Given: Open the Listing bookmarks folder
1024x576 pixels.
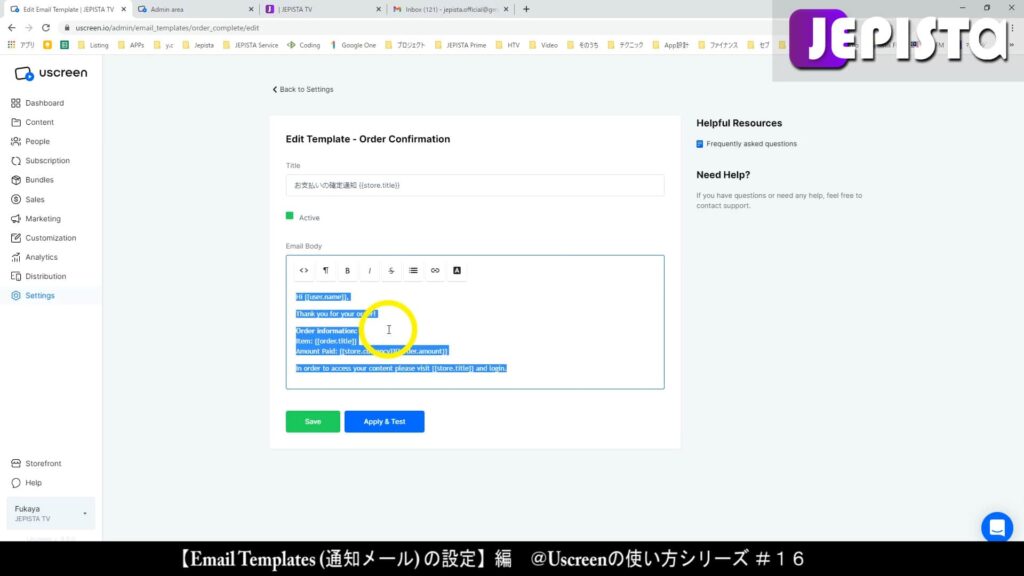Looking at the screenshot, I should [93, 45].
